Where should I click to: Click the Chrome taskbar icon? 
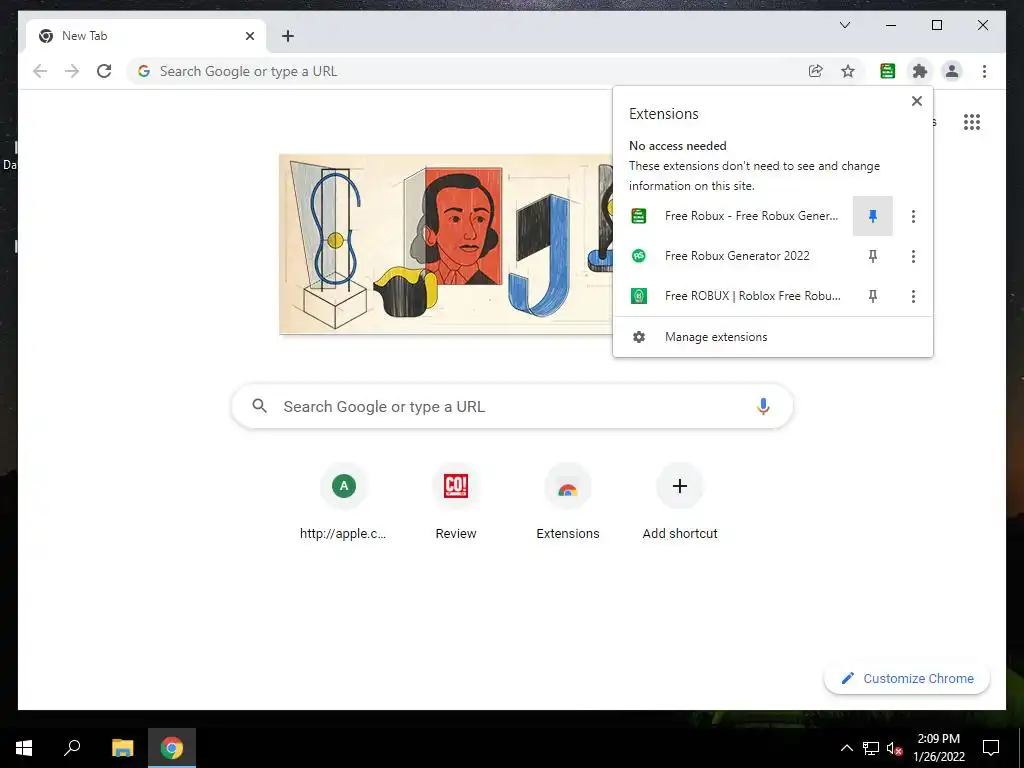172,748
